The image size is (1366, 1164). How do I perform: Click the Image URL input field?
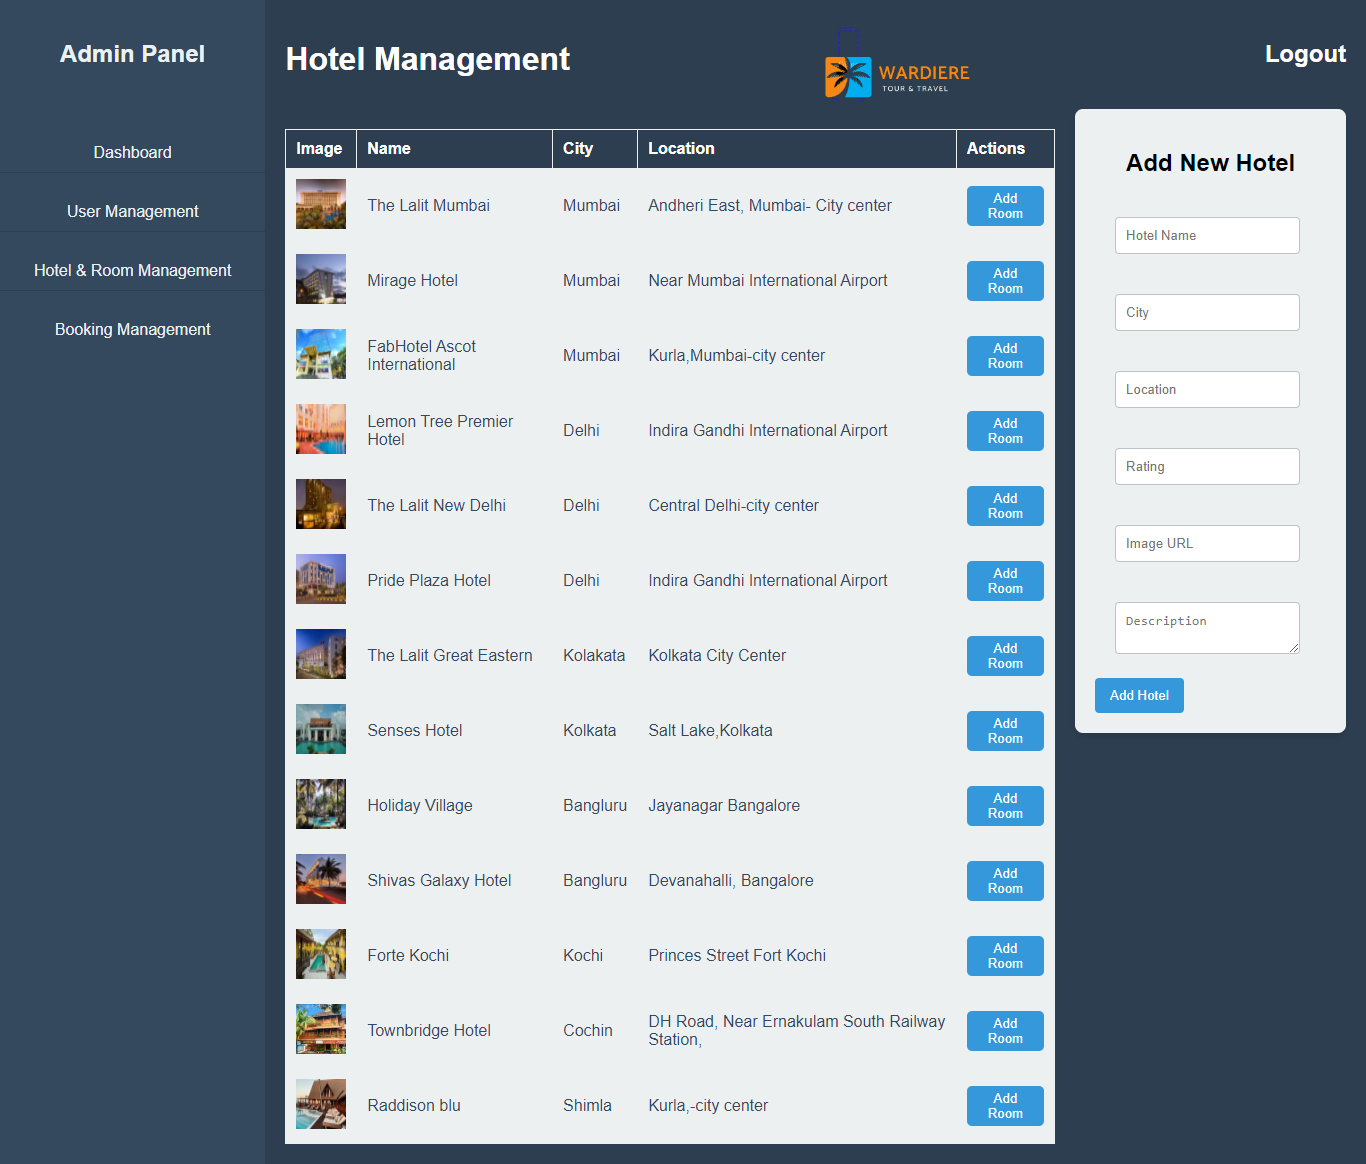(1206, 543)
